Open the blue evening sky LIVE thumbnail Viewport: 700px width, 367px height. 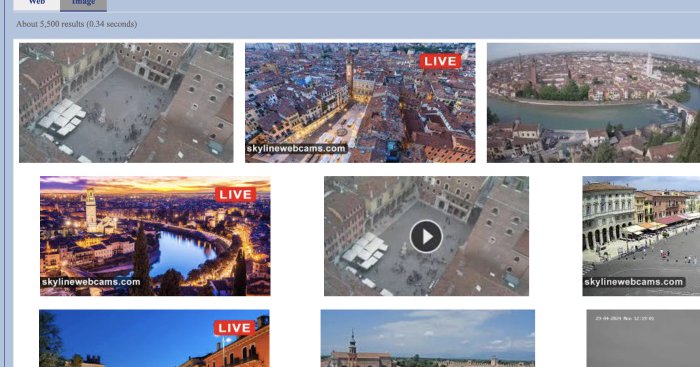(x=154, y=338)
